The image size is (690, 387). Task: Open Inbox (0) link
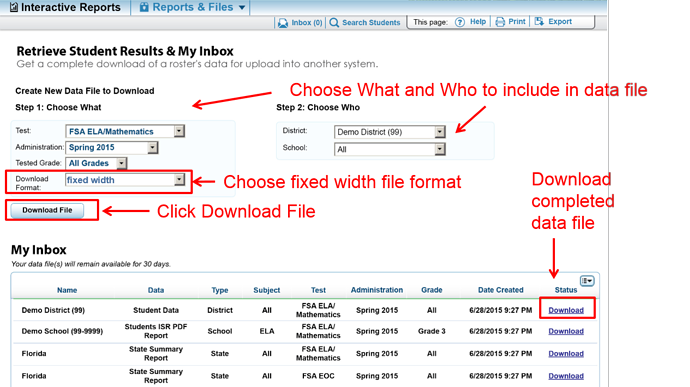(x=307, y=22)
